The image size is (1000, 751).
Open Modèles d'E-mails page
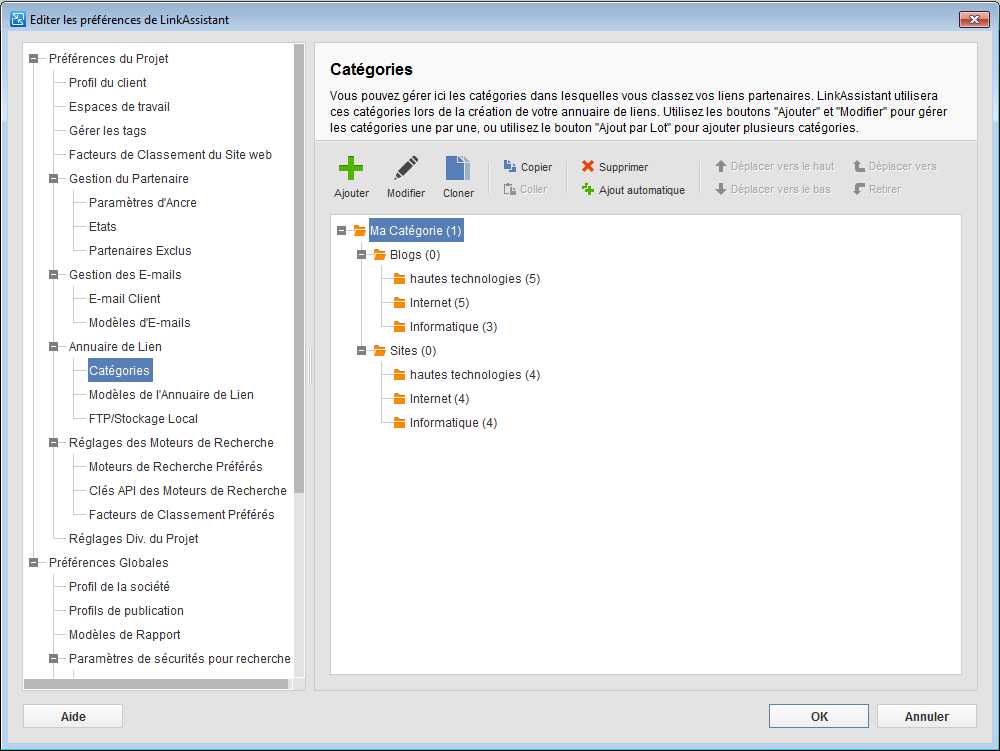(140, 323)
